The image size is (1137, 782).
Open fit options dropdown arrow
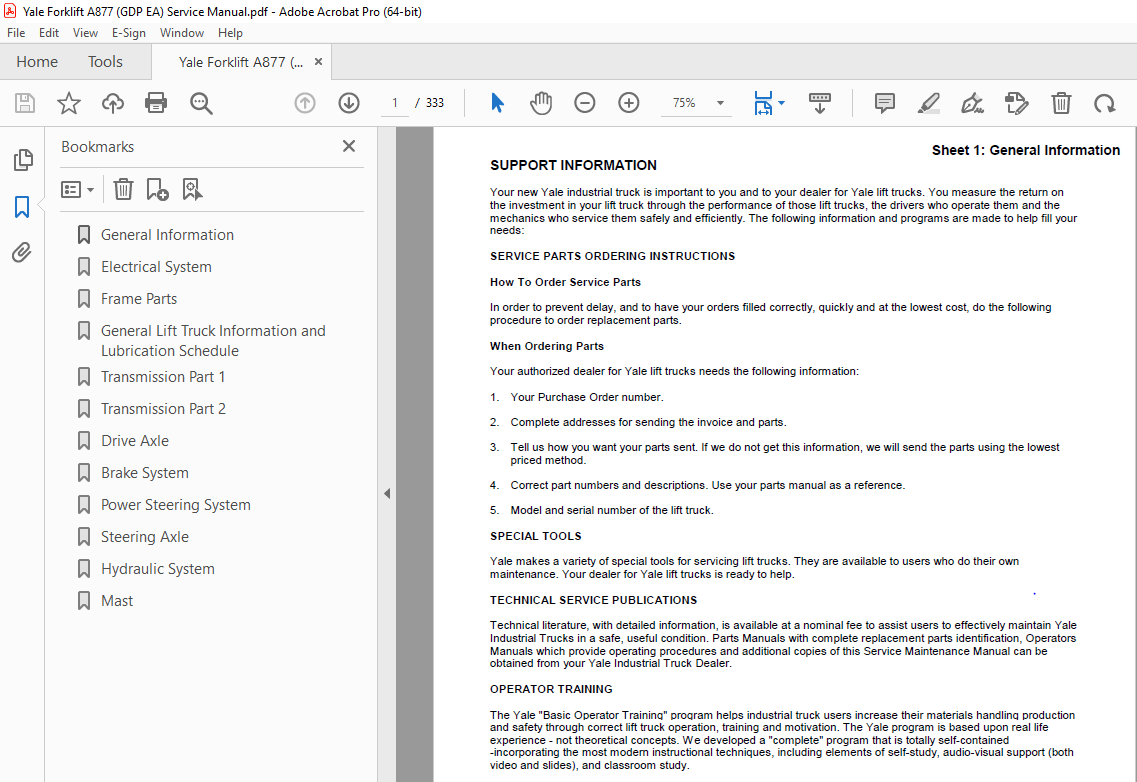coord(781,103)
